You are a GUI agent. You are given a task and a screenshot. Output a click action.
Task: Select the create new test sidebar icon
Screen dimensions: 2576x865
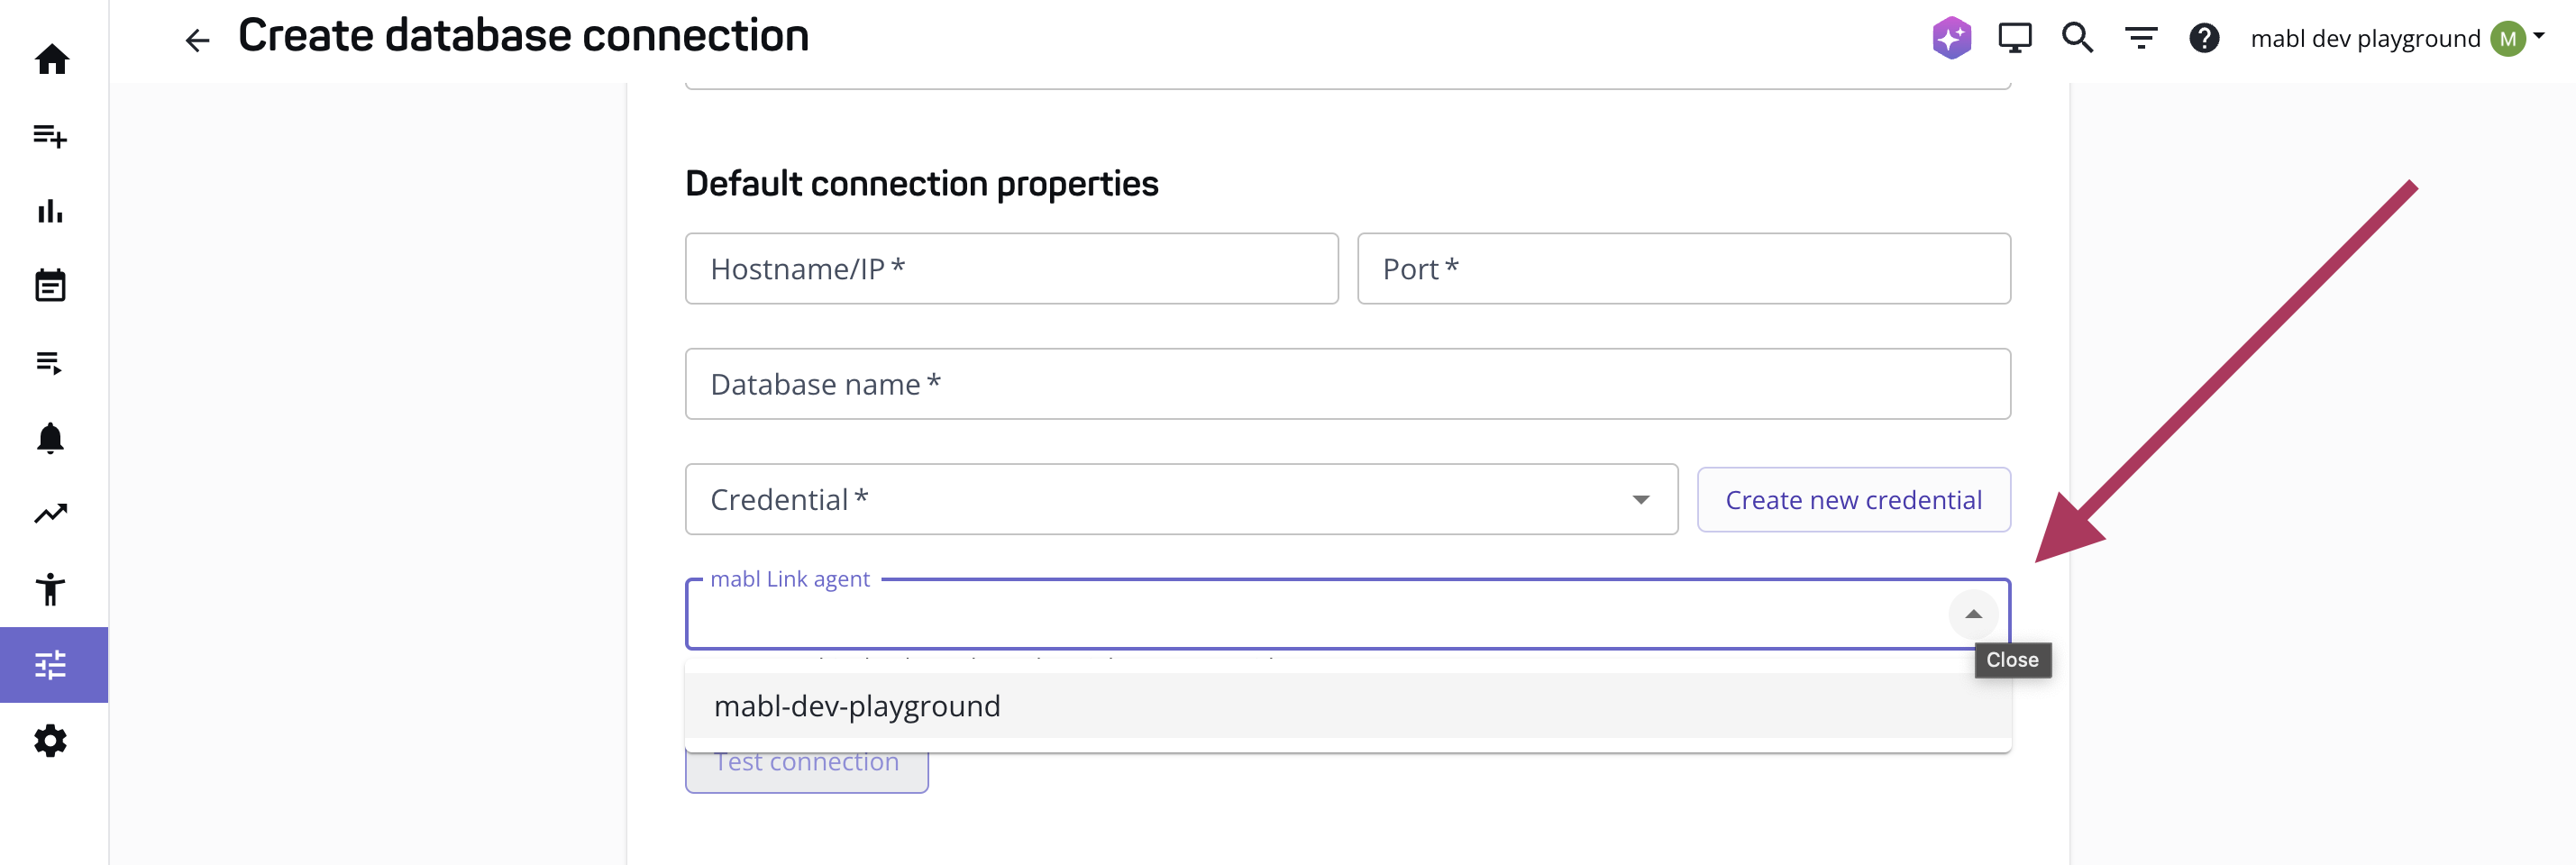tap(51, 137)
